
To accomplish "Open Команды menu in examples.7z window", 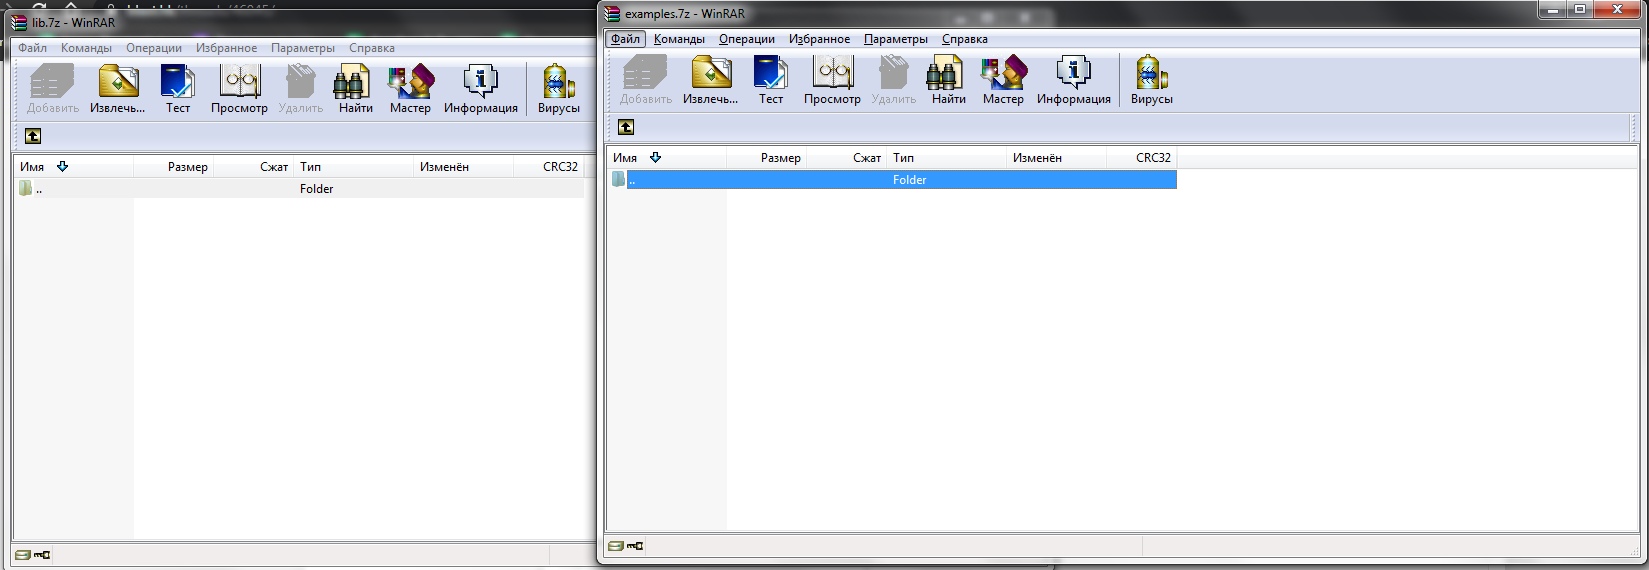I will pos(679,39).
